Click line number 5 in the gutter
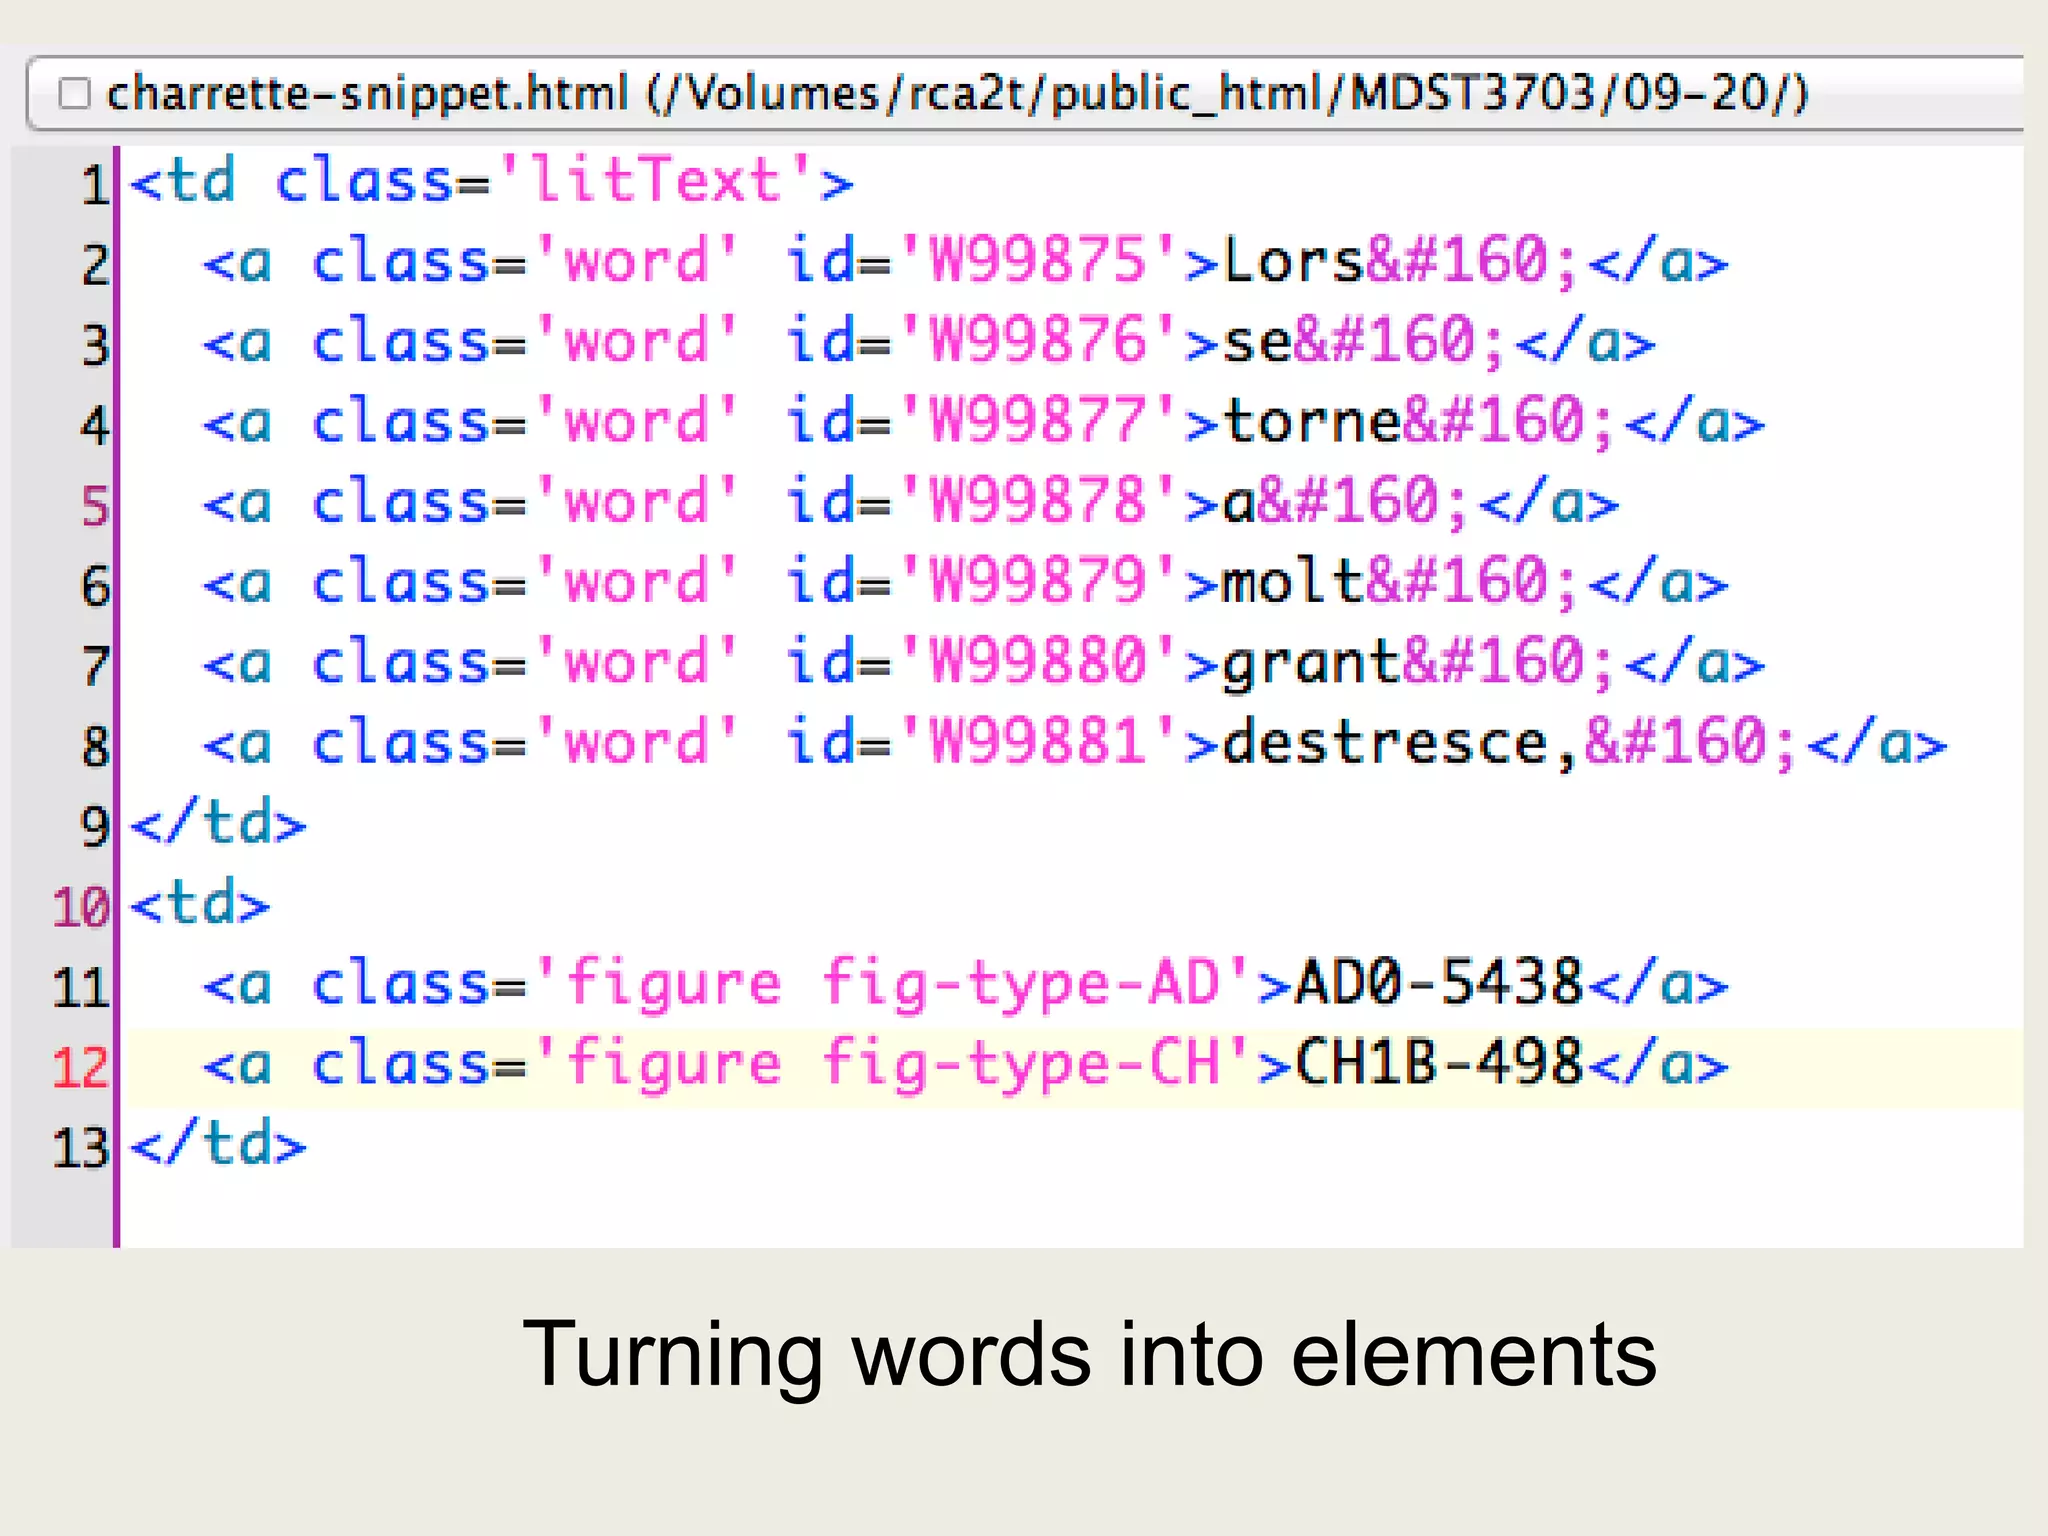This screenshot has width=2048, height=1536. tap(95, 506)
